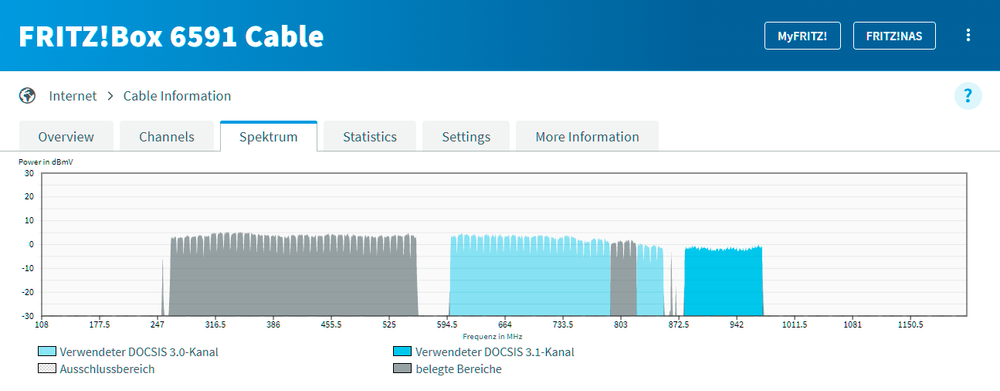Click the 316.5 frequency axis value
Screen dimensions: 1000x391
pyautogui.click(x=216, y=325)
